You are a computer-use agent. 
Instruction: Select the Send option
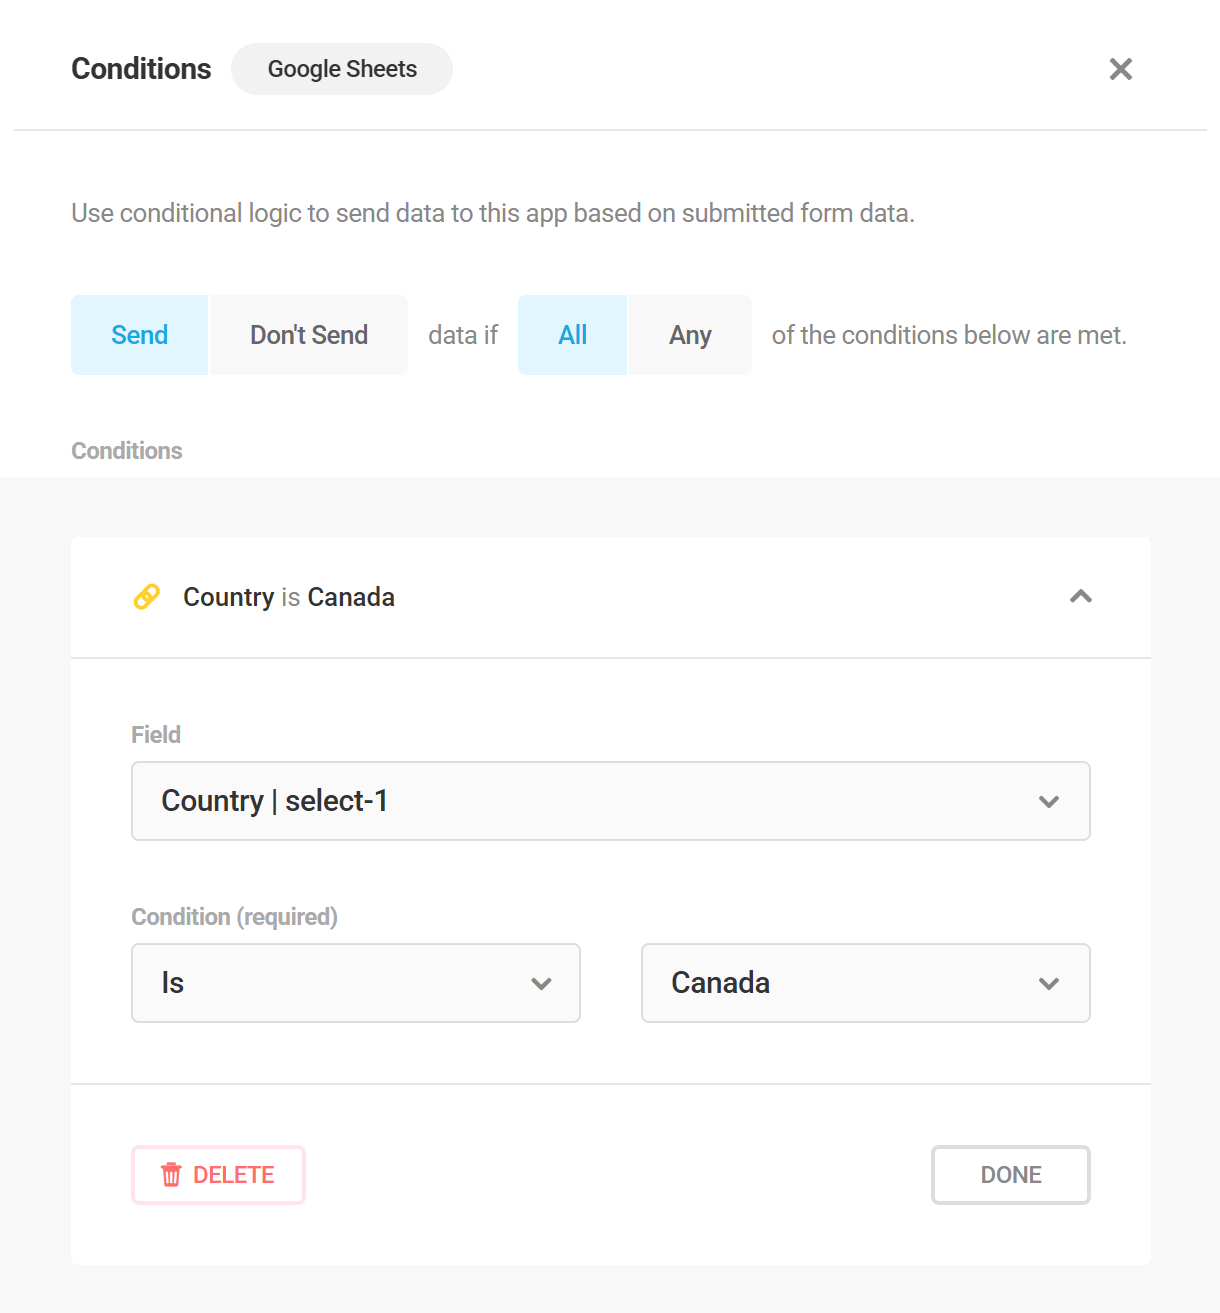tap(139, 335)
